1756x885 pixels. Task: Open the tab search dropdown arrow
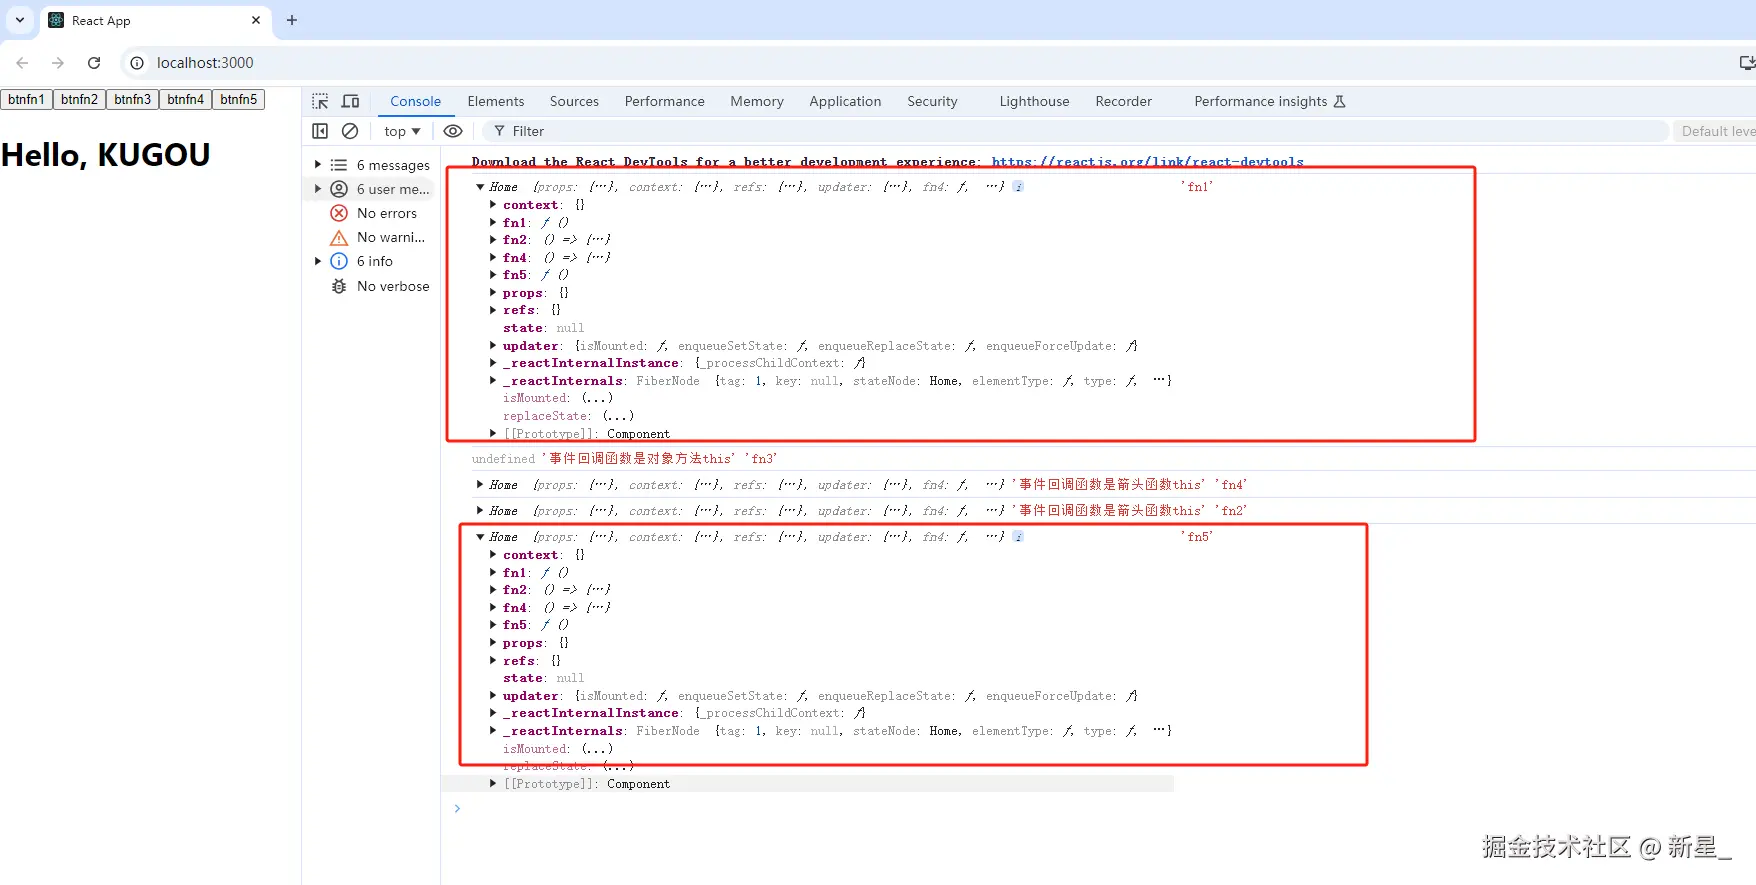coord(19,20)
